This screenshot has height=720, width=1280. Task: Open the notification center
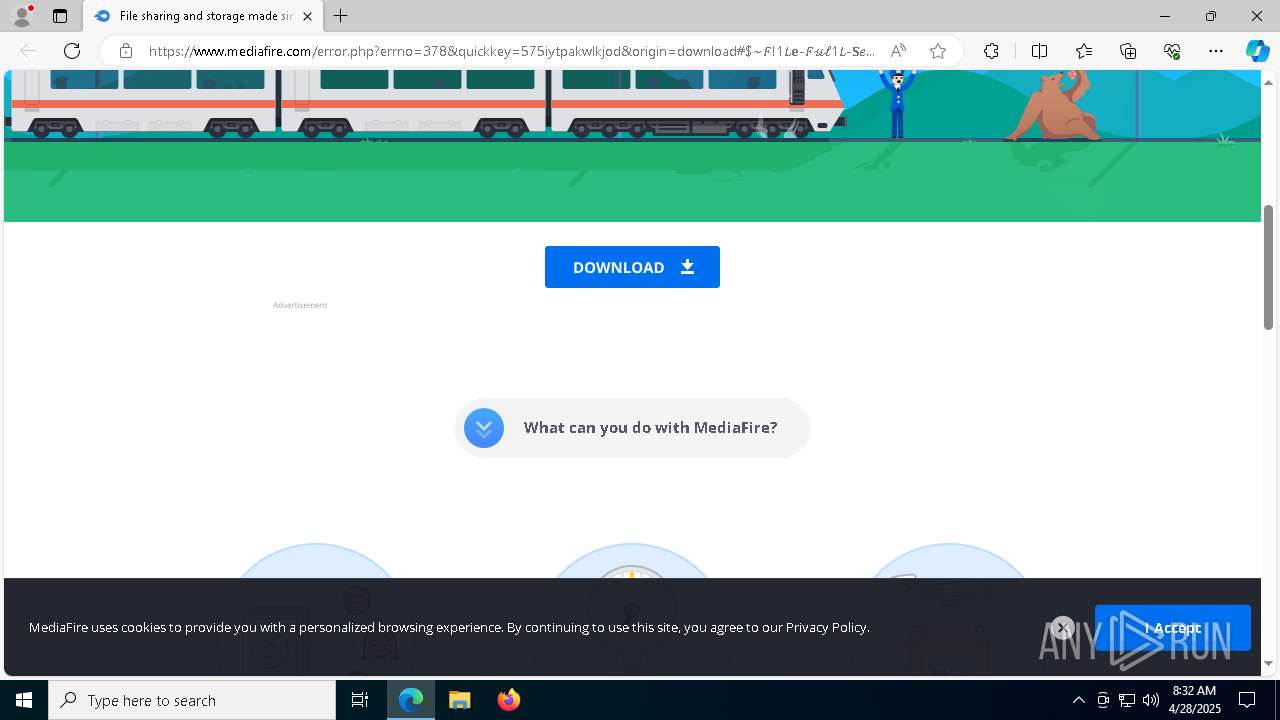(1248, 700)
